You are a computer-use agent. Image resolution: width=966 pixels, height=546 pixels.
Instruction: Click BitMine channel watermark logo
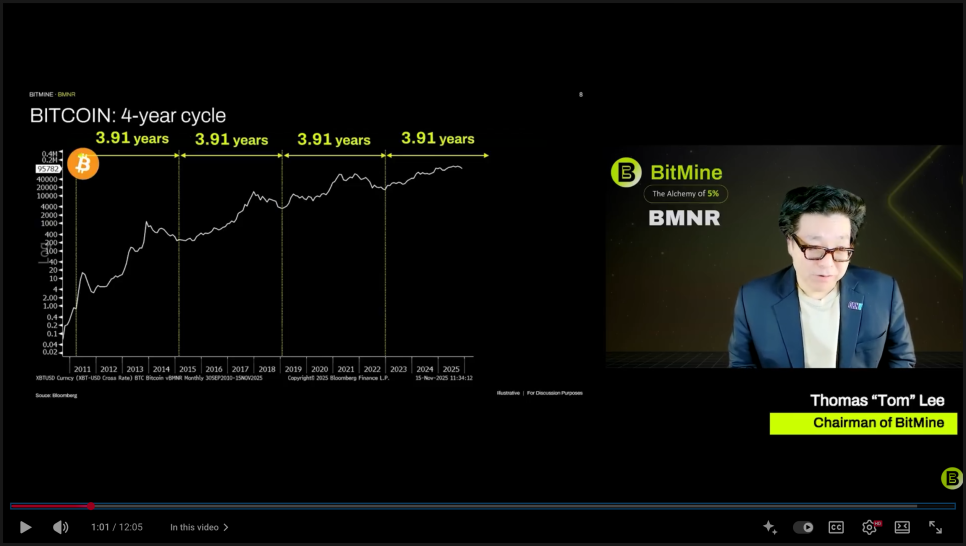952,478
